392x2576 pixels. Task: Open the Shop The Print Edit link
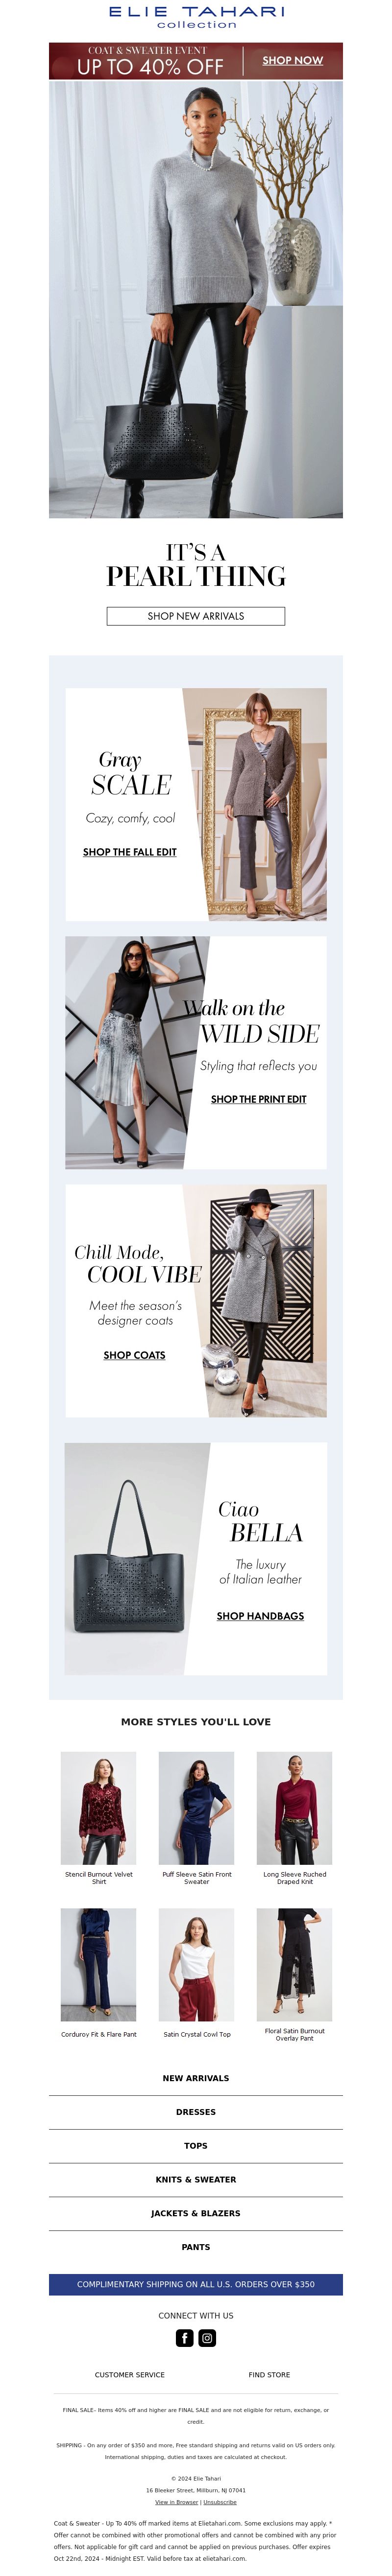click(x=259, y=1099)
